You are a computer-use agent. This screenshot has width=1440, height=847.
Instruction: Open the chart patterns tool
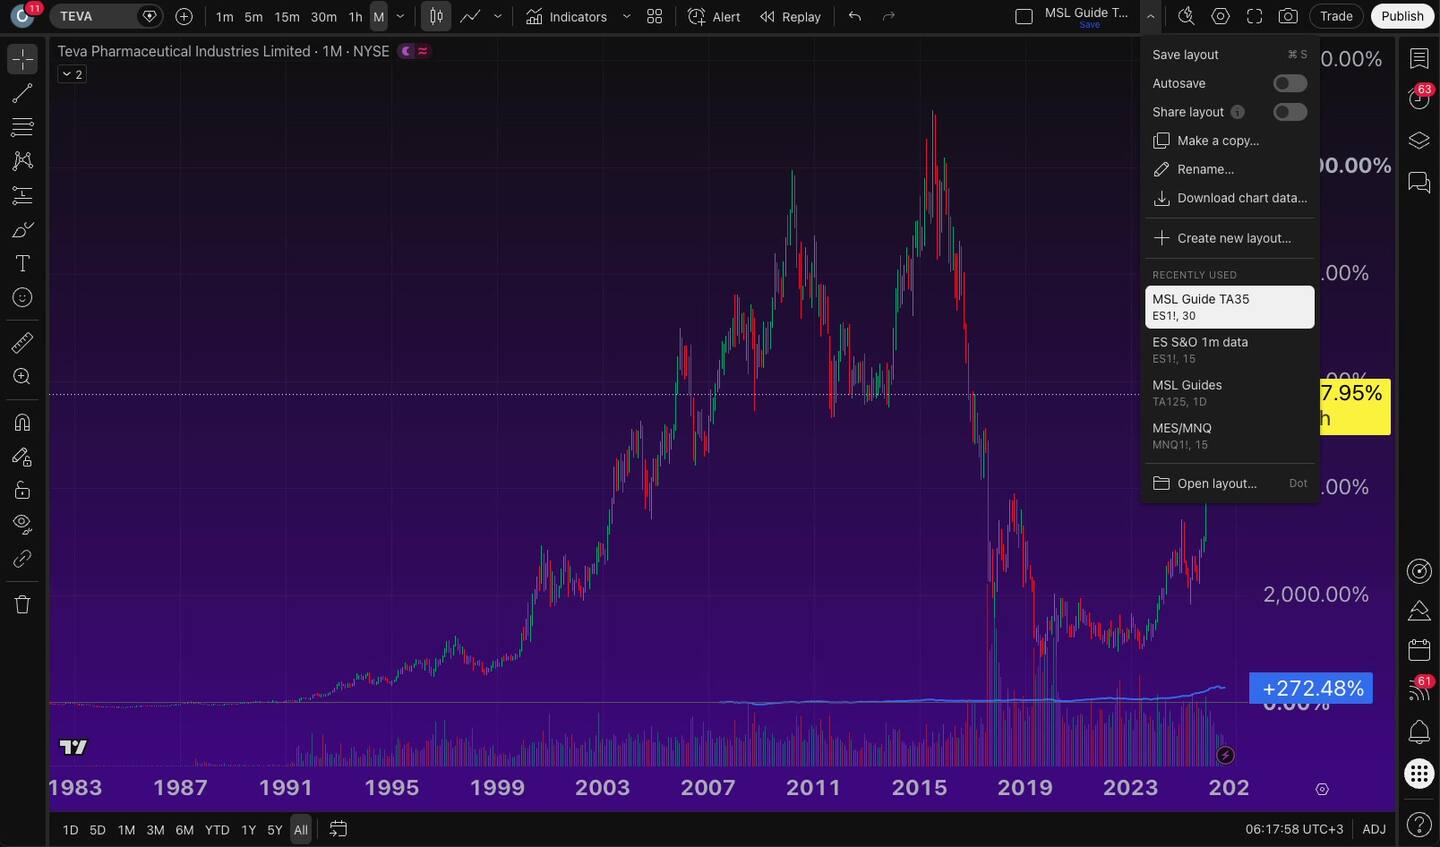pyautogui.click(x=22, y=161)
